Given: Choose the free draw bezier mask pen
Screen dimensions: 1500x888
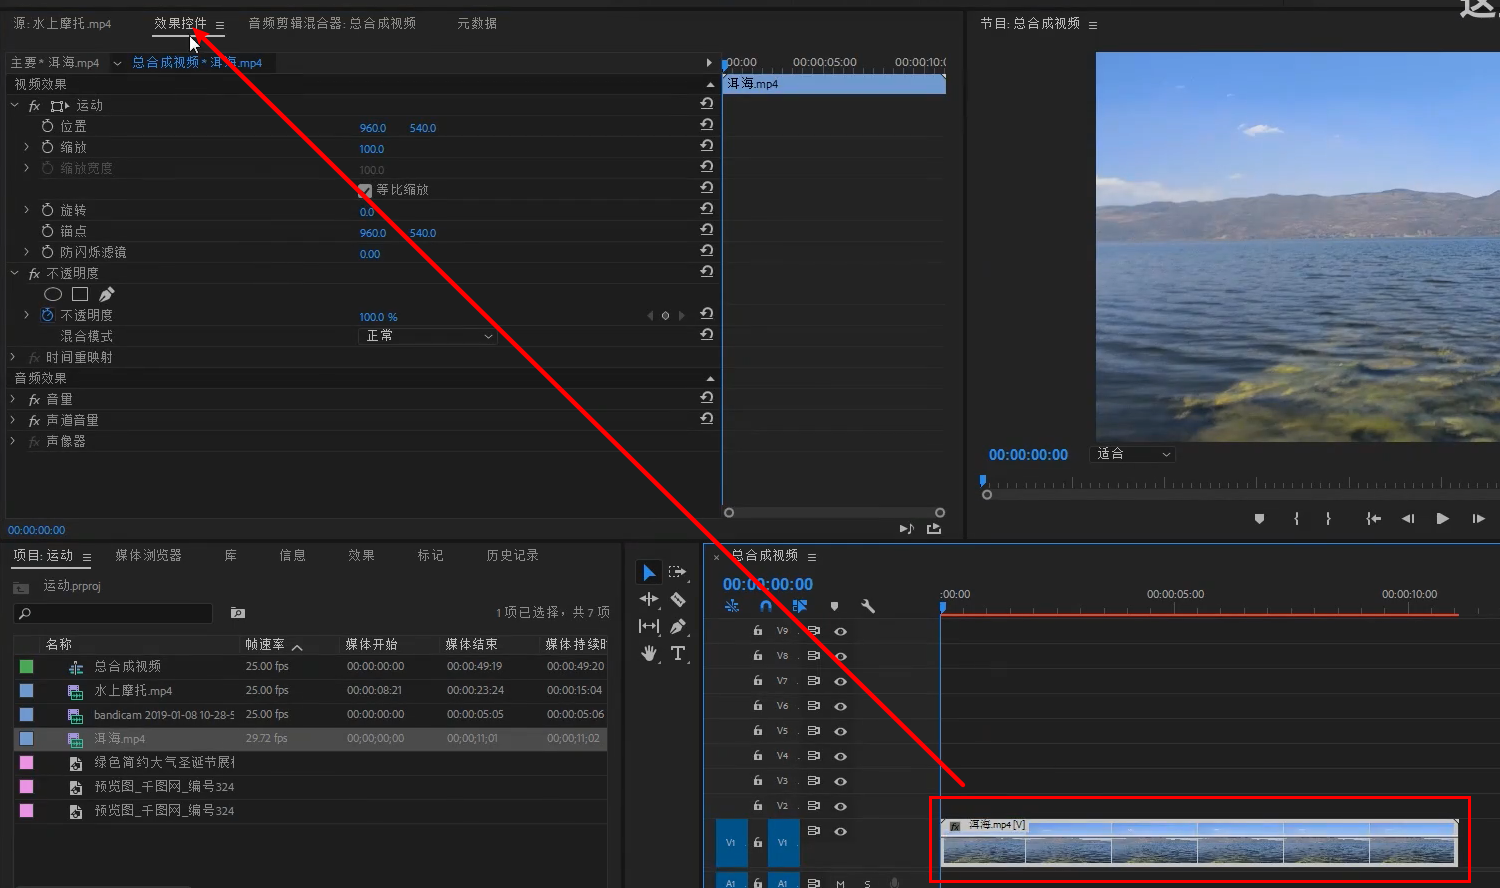Looking at the screenshot, I should [x=107, y=294].
